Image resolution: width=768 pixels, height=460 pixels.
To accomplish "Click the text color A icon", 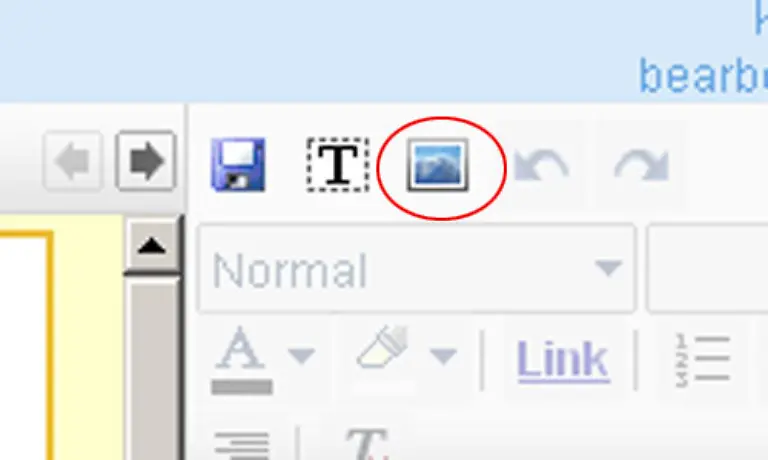I will click(240, 348).
